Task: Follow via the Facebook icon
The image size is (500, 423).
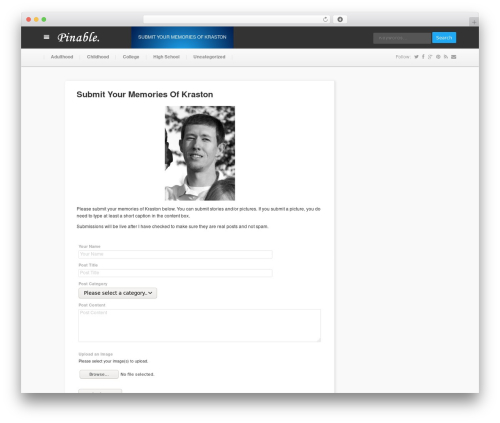Action: tap(423, 57)
